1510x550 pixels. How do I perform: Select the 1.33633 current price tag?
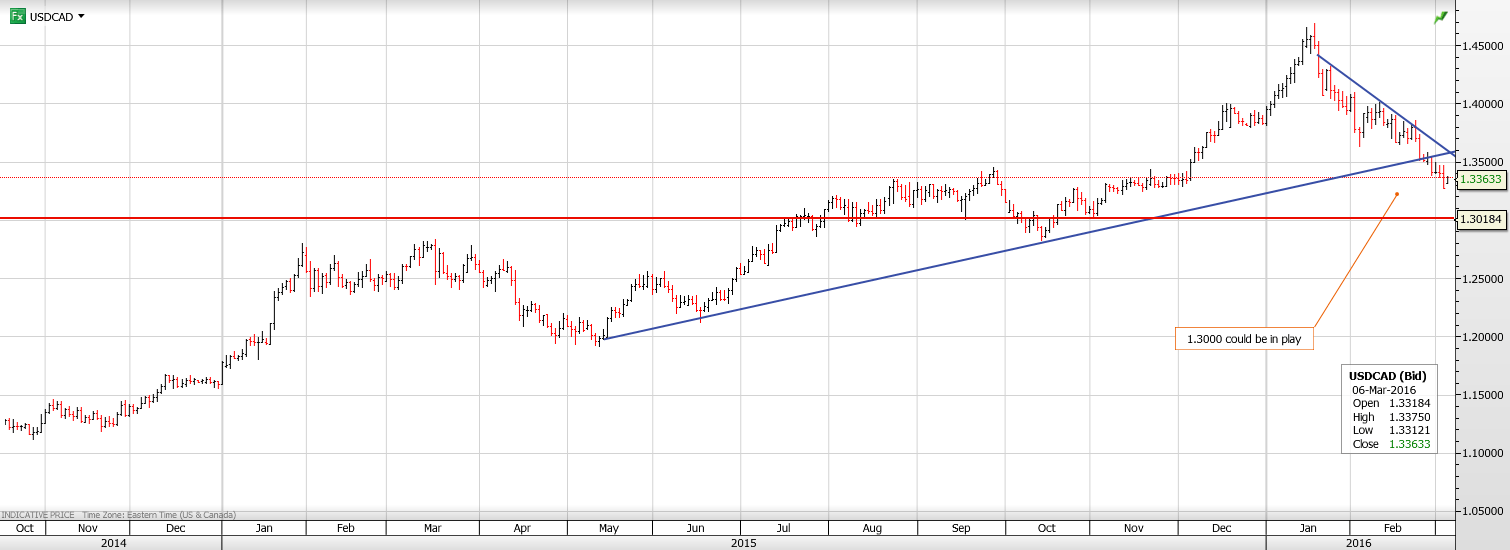click(1481, 179)
